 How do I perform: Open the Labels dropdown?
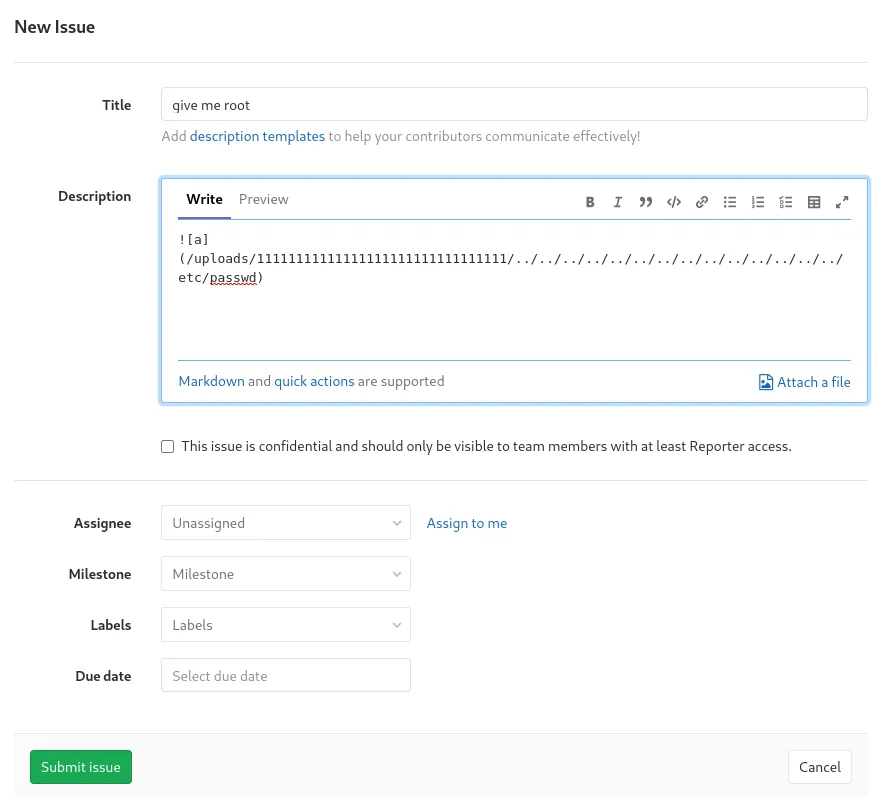click(286, 625)
